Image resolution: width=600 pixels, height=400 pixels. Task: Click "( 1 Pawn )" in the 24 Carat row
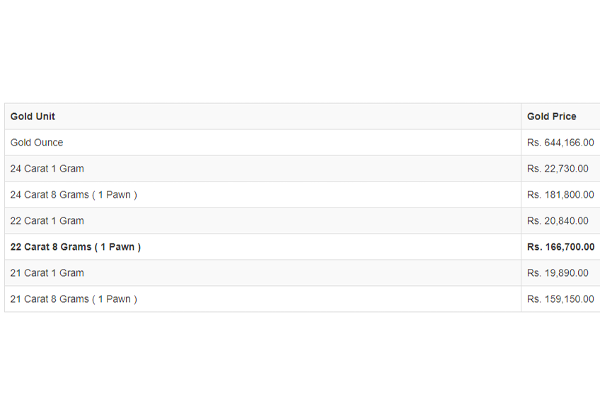pyautogui.click(x=115, y=195)
